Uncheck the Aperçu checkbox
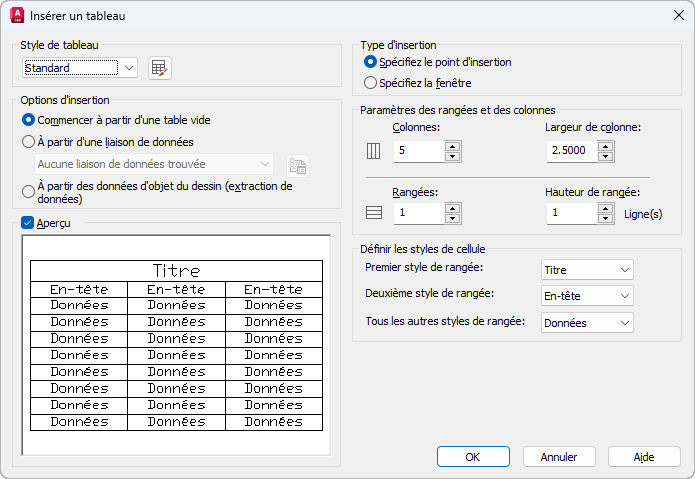695x479 pixels. (x=28, y=223)
